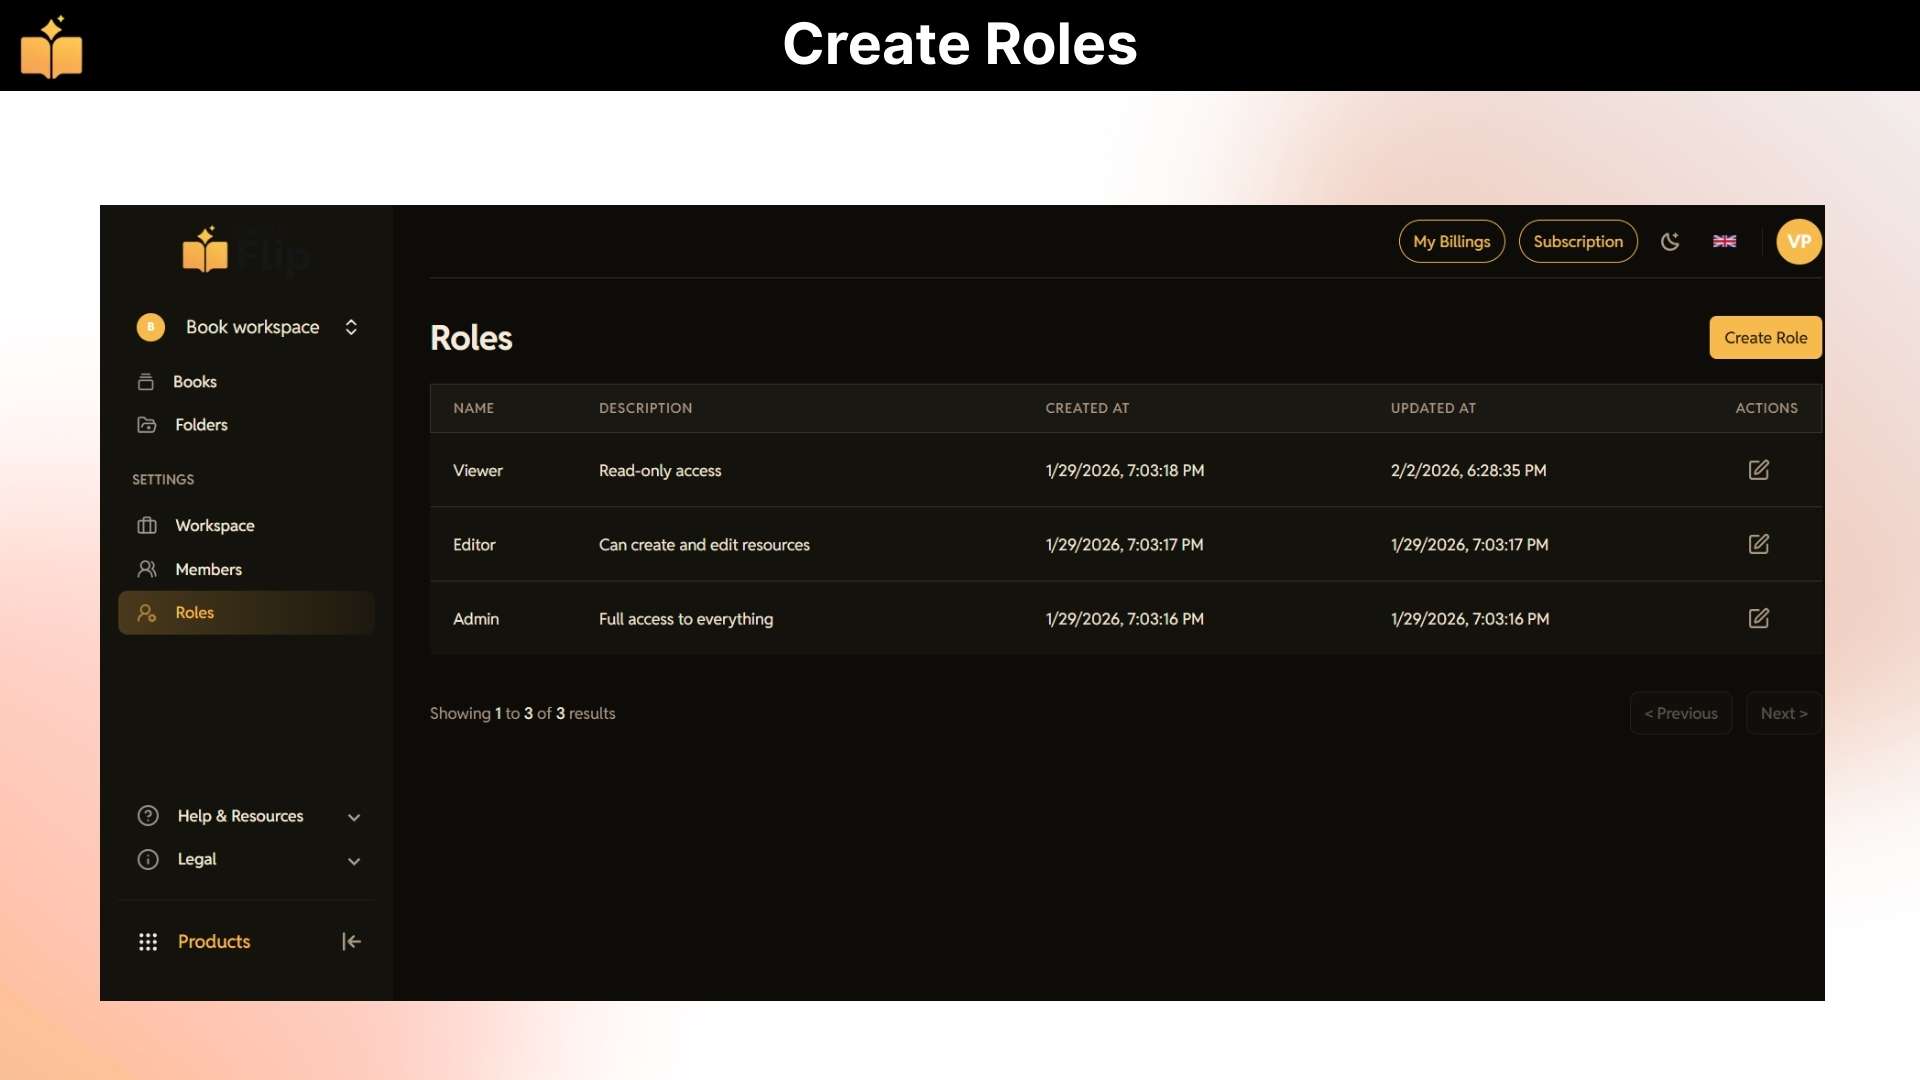1920x1080 pixels.
Task: Open the Workspace settings page
Action: [x=214, y=526]
